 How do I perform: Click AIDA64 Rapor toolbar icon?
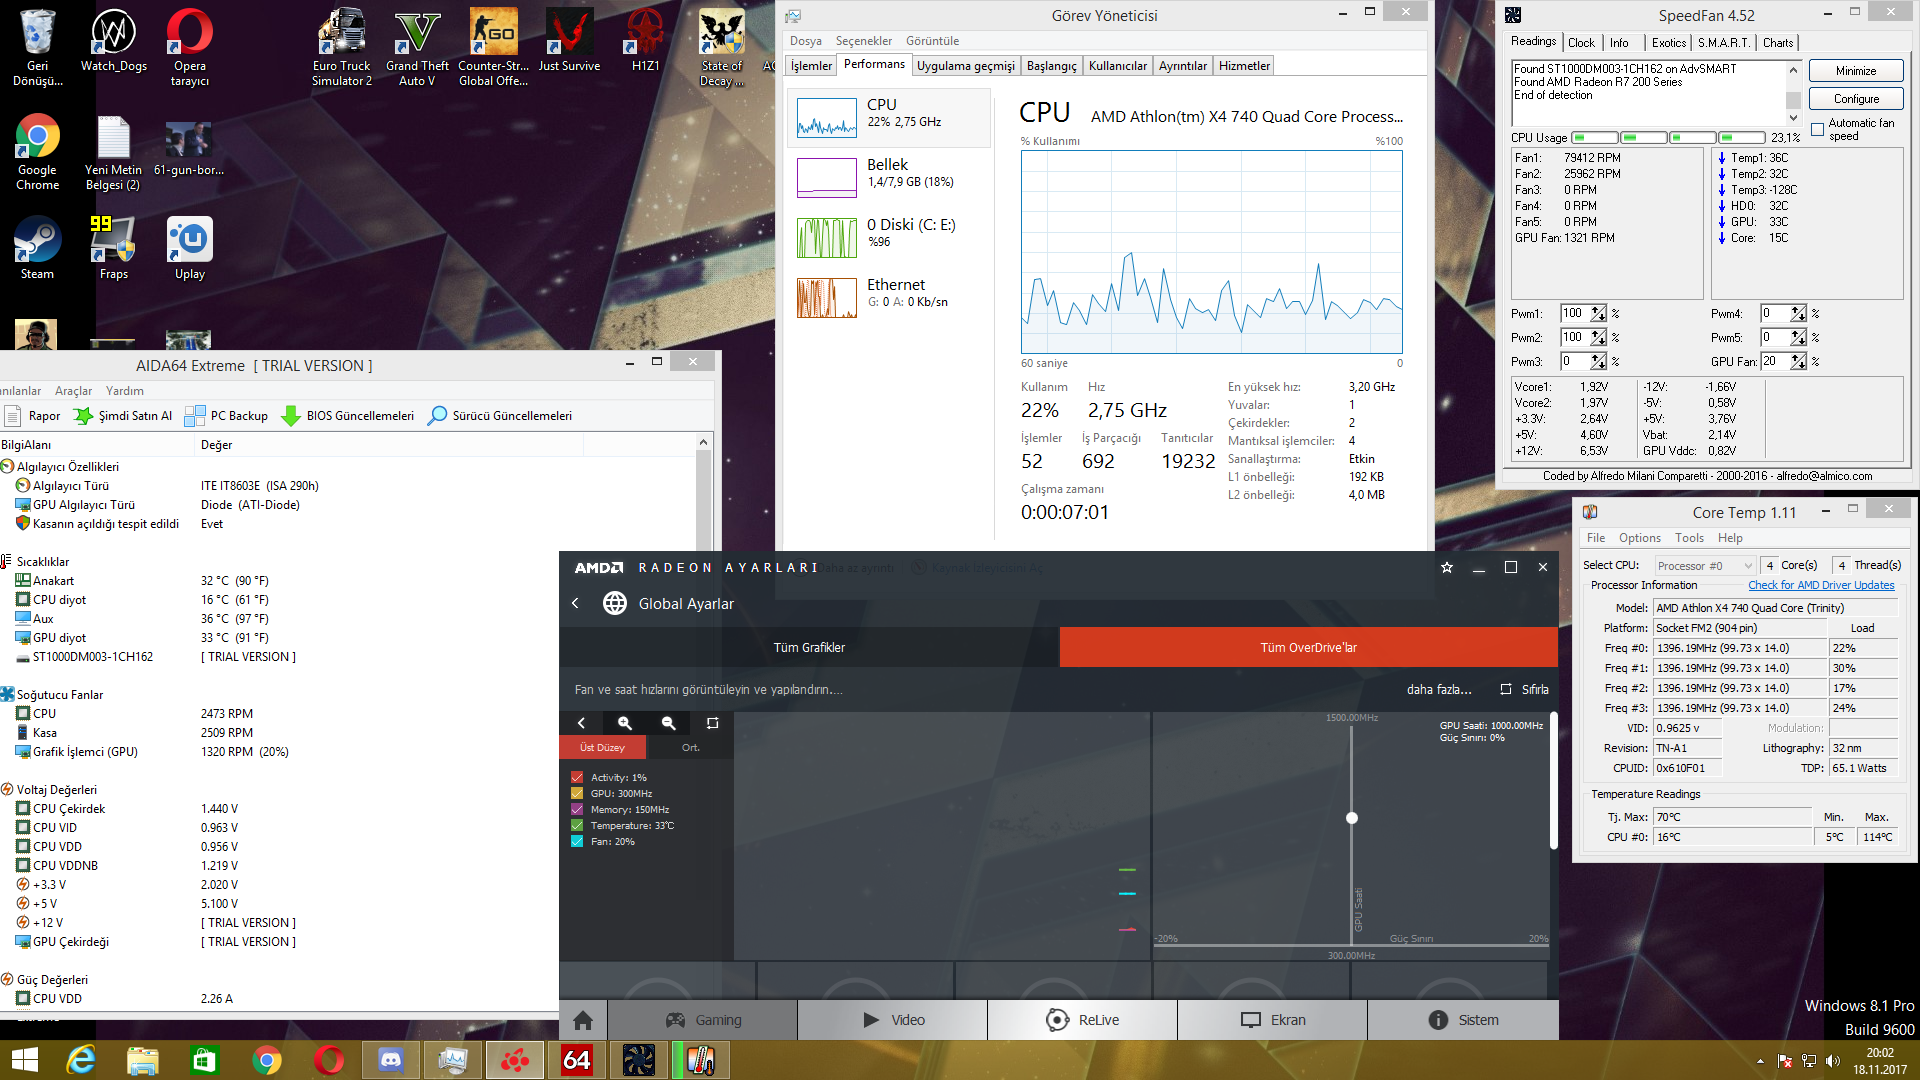(x=14, y=416)
